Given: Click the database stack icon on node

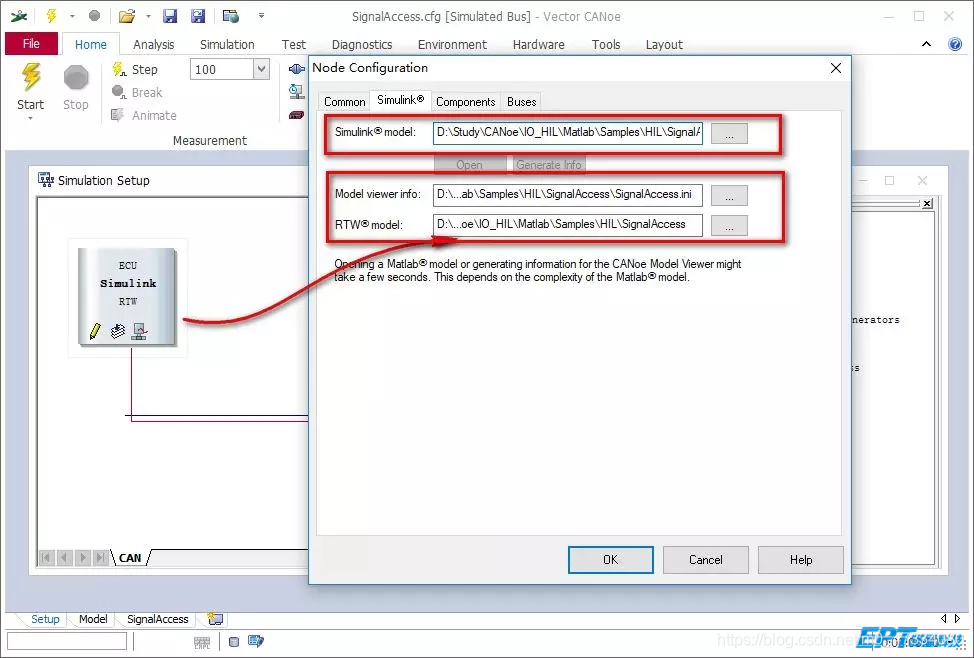Looking at the screenshot, I should click(118, 331).
